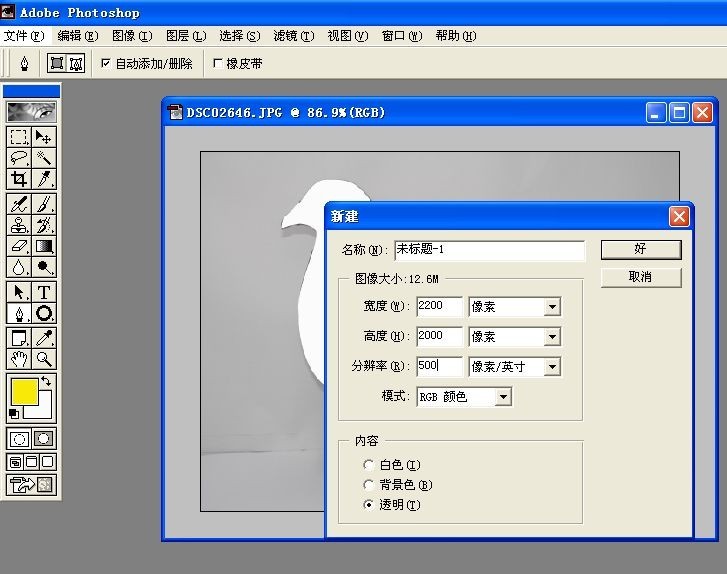Close the 新建 dialog

point(679,217)
